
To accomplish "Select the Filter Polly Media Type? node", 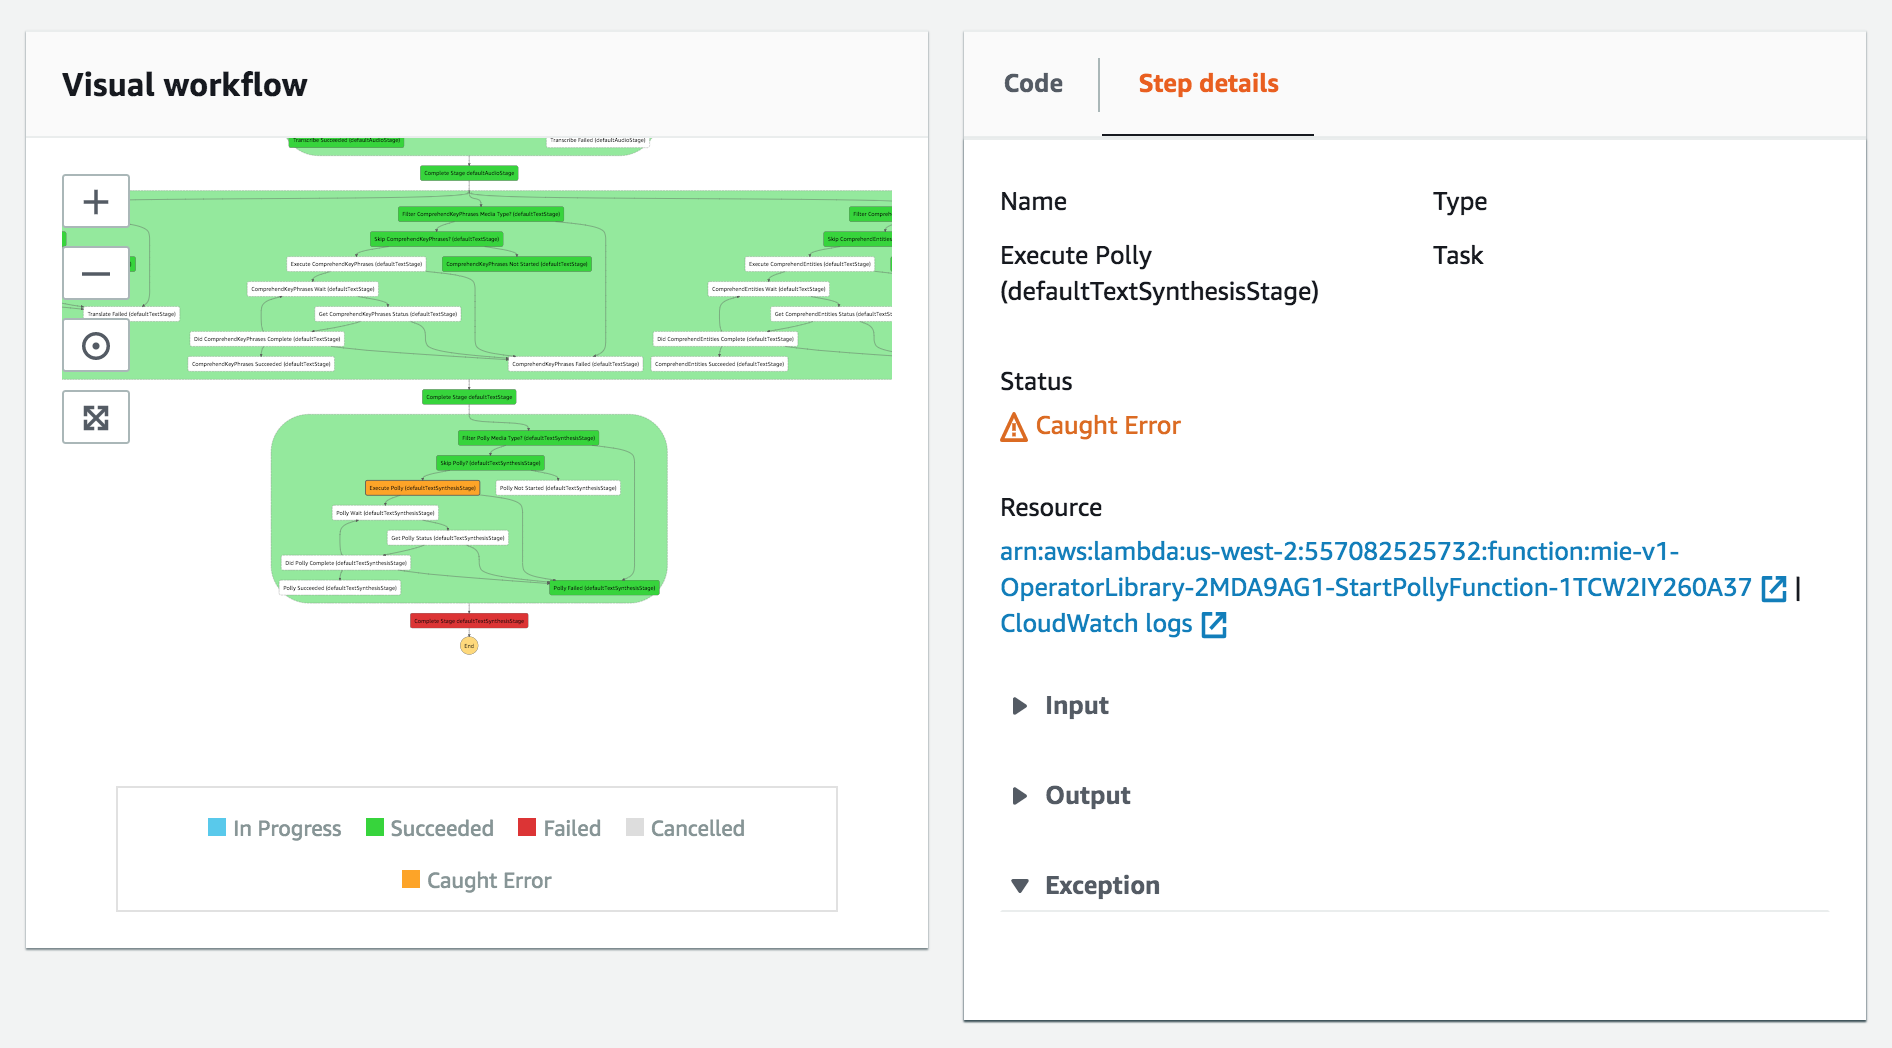I will (528, 438).
